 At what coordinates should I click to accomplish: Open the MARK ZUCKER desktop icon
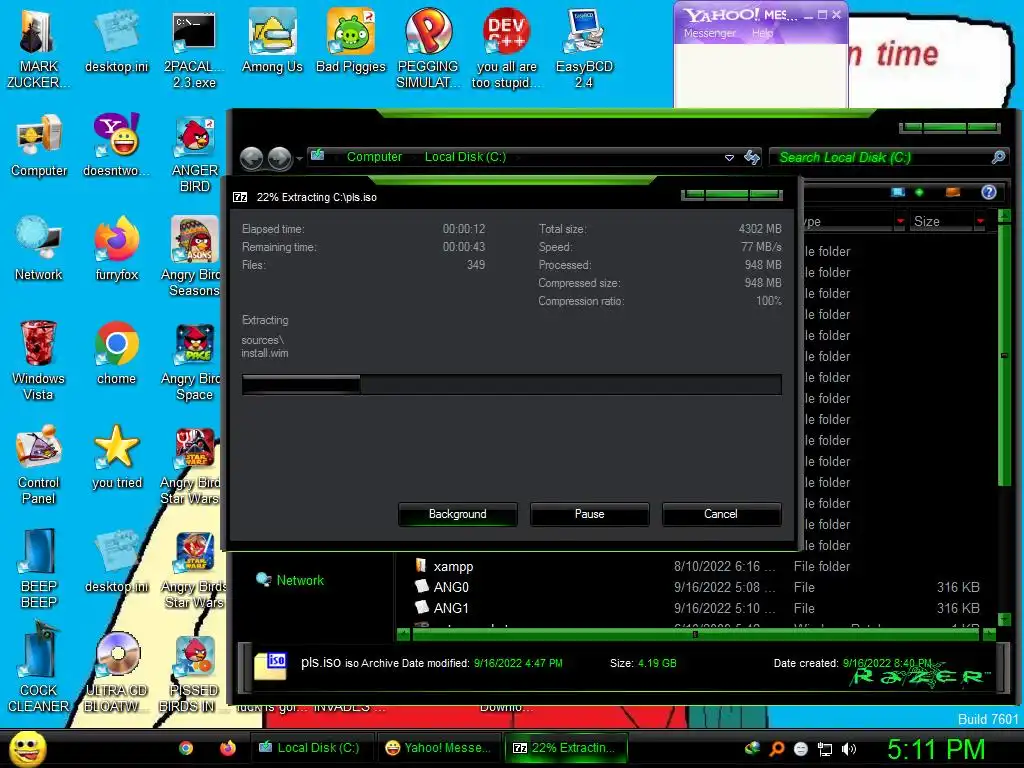point(38,49)
